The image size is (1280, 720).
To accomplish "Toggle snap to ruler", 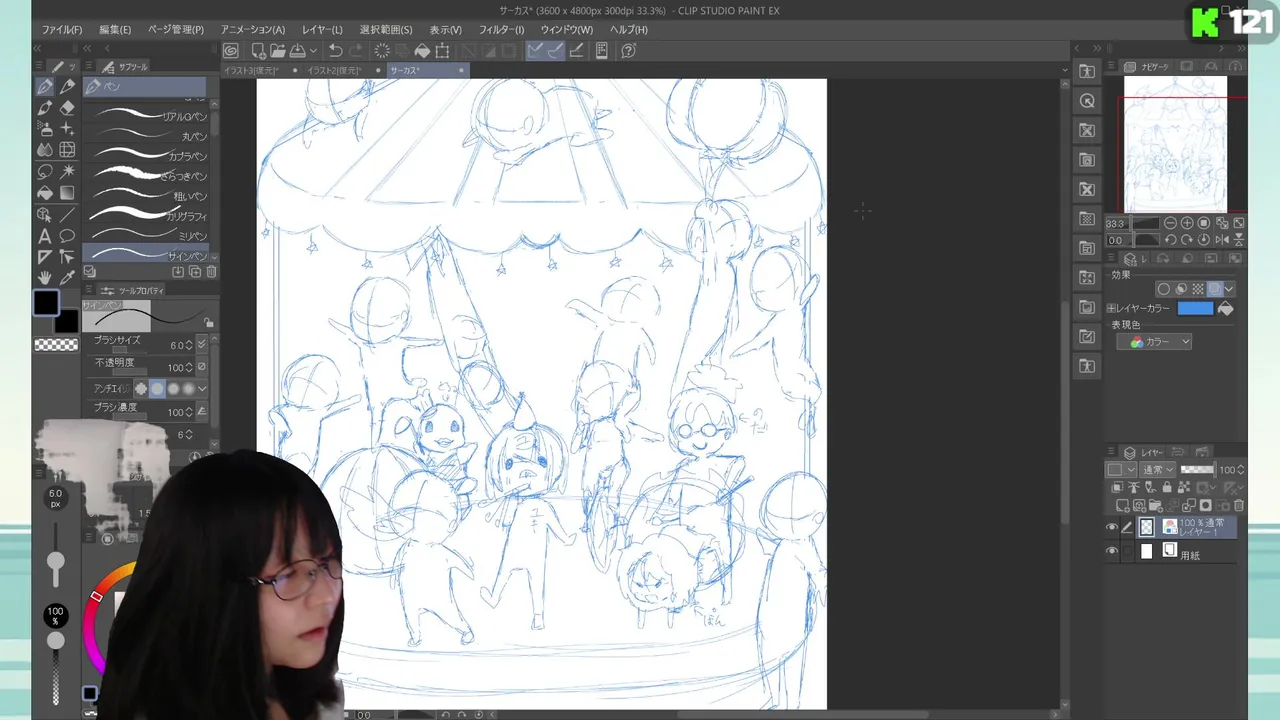I will coord(535,51).
